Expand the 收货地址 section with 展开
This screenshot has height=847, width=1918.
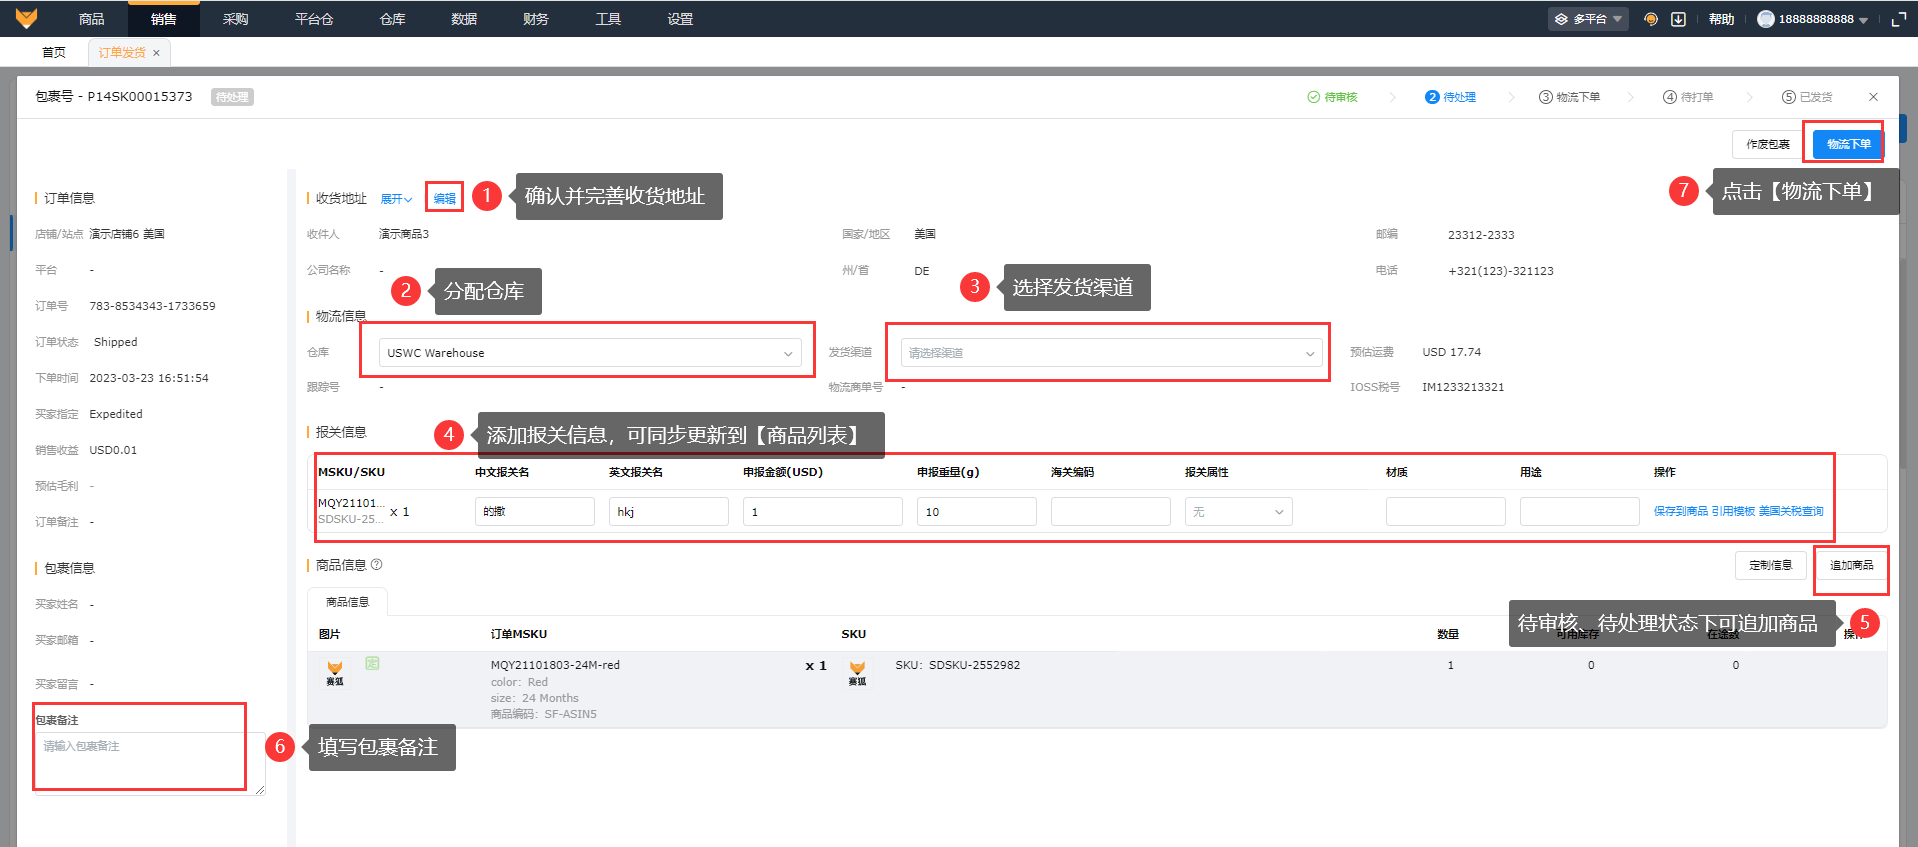coord(396,199)
